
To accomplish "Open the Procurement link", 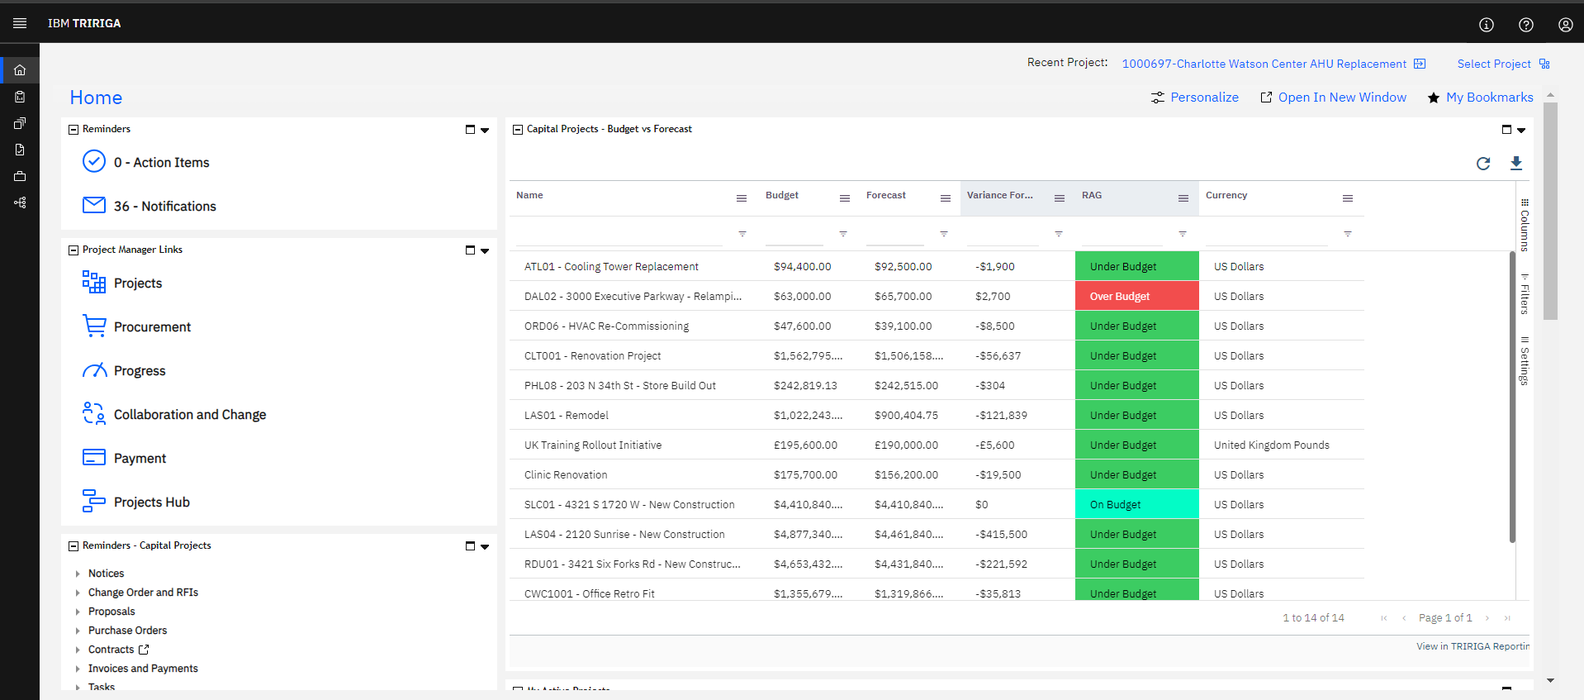I will point(152,327).
